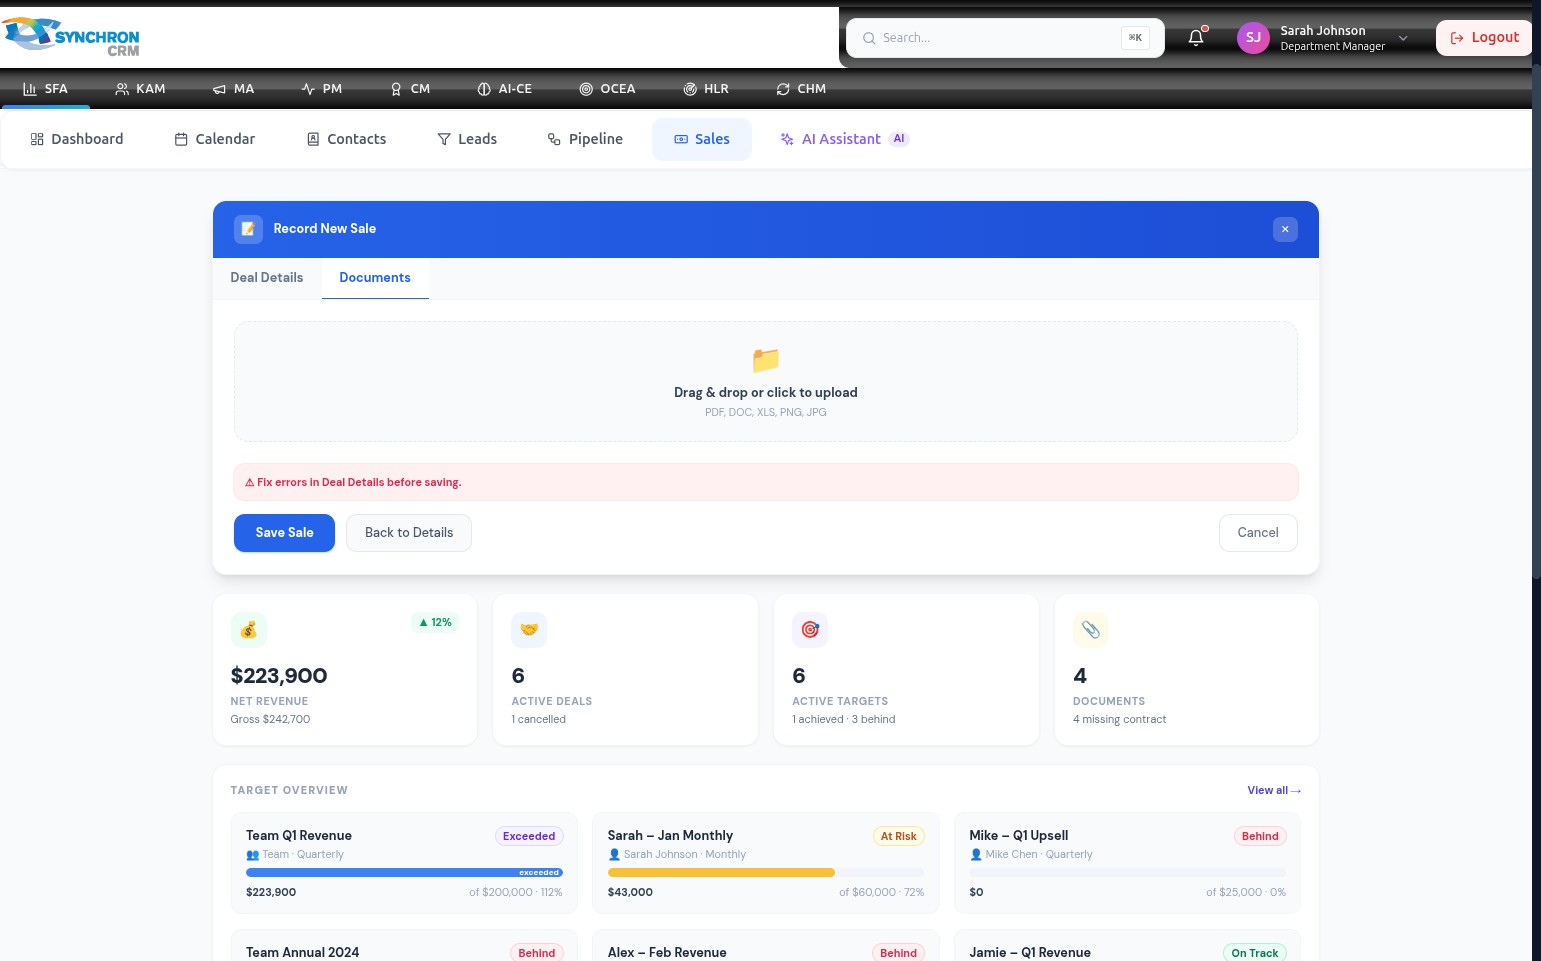Click Save Sale
This screenshot has height=961, width=1541.
pos(284,533)
